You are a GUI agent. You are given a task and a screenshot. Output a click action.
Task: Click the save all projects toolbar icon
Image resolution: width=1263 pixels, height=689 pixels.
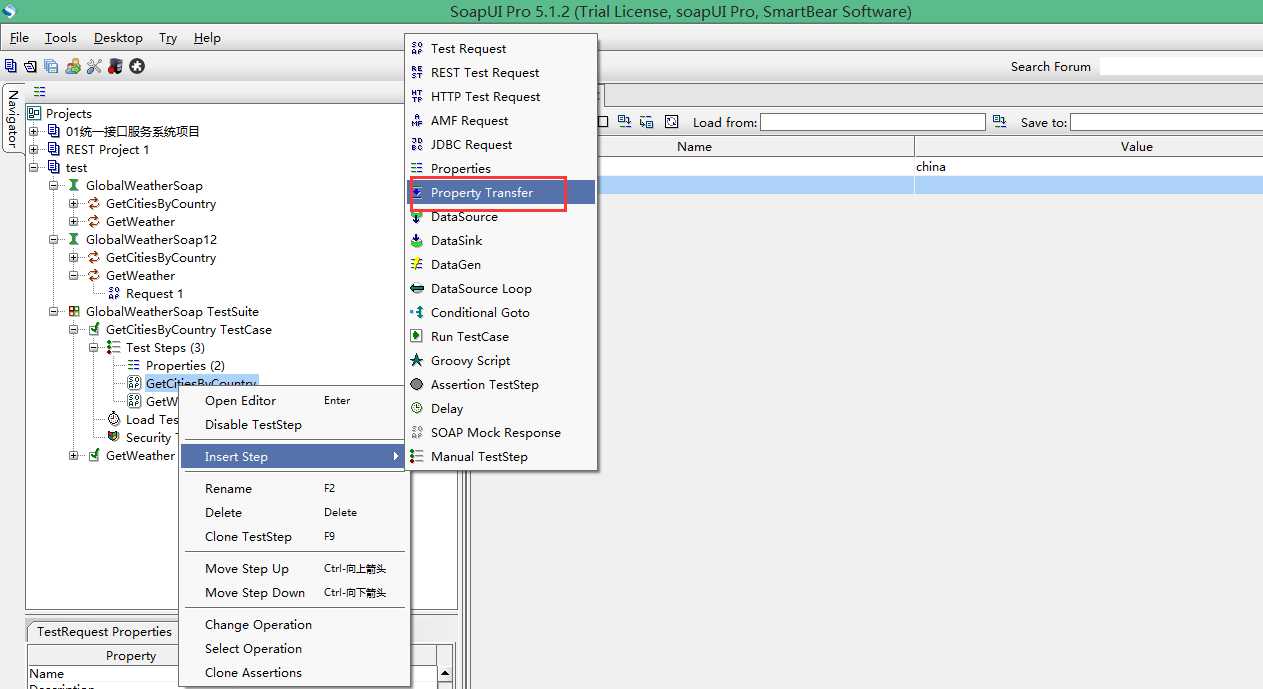tap(51, 66)
